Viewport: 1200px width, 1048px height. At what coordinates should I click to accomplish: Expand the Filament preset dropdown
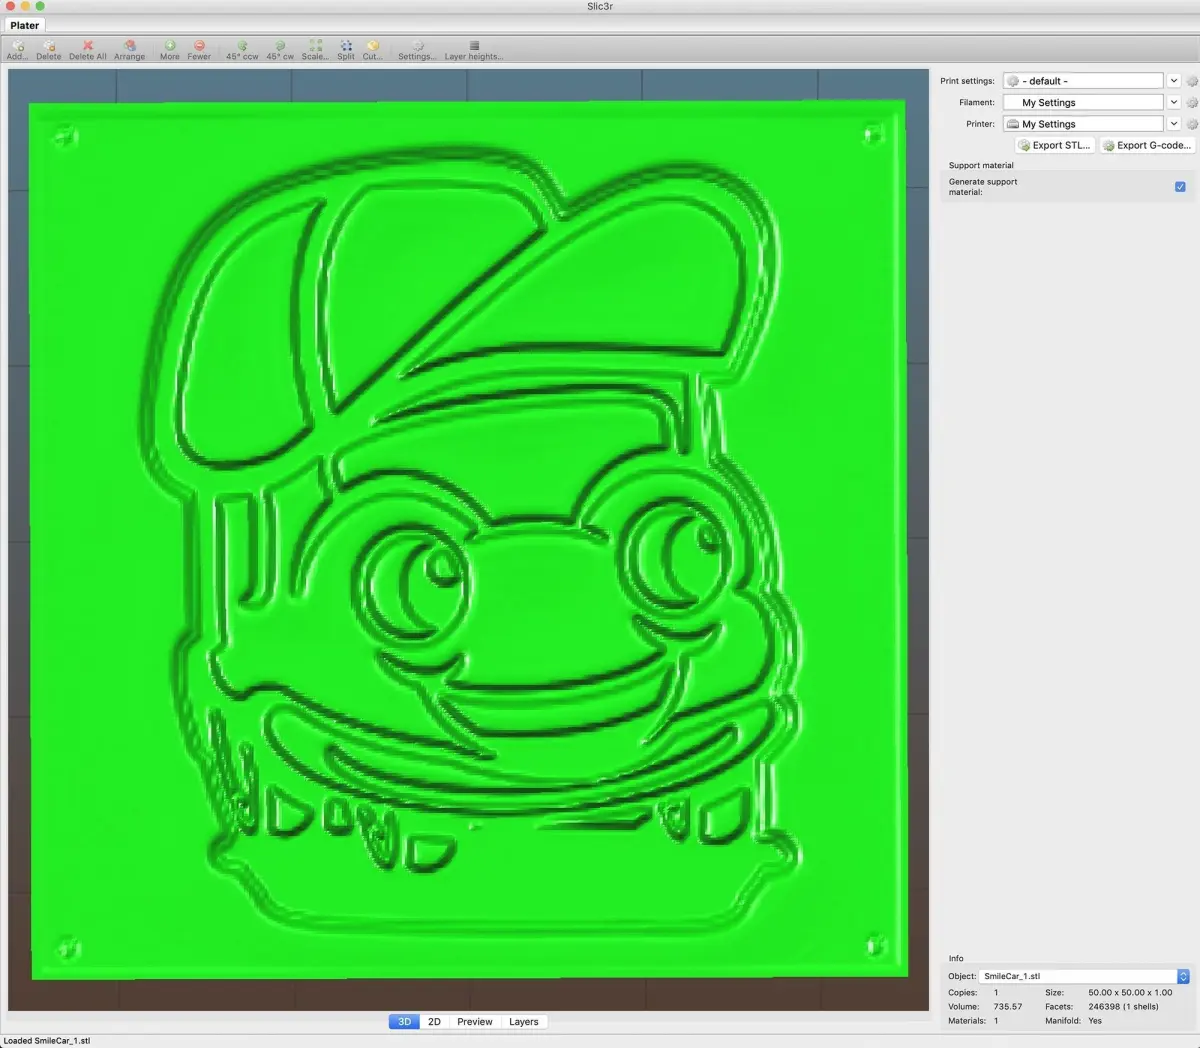point(1174,103)
